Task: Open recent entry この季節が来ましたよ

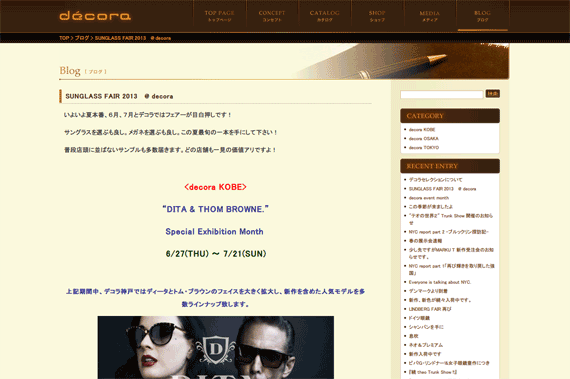Action: point(431,206)
